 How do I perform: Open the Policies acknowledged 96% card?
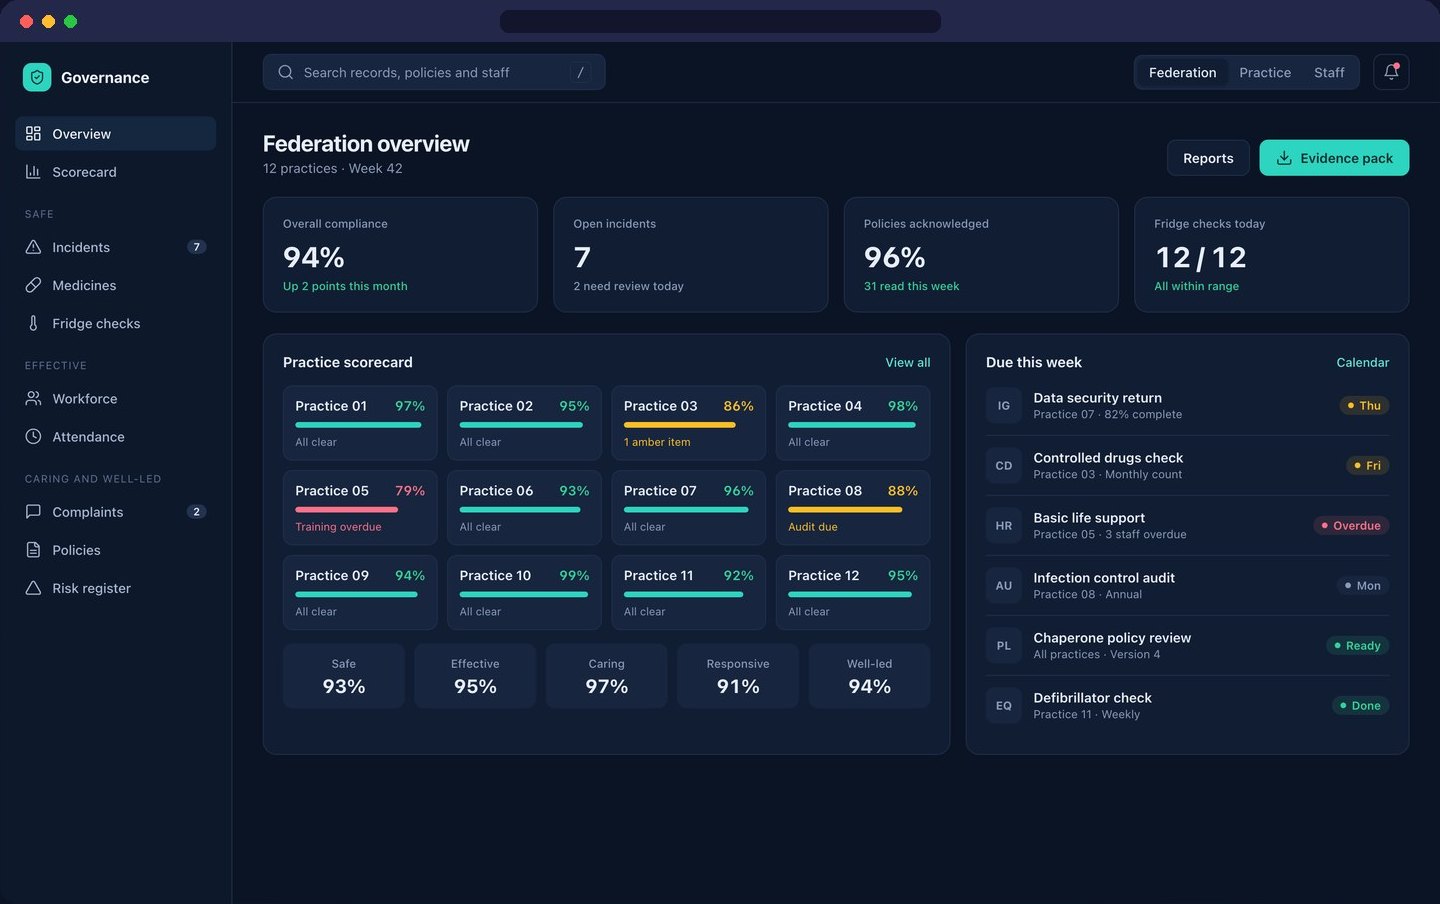click(981, 254)
